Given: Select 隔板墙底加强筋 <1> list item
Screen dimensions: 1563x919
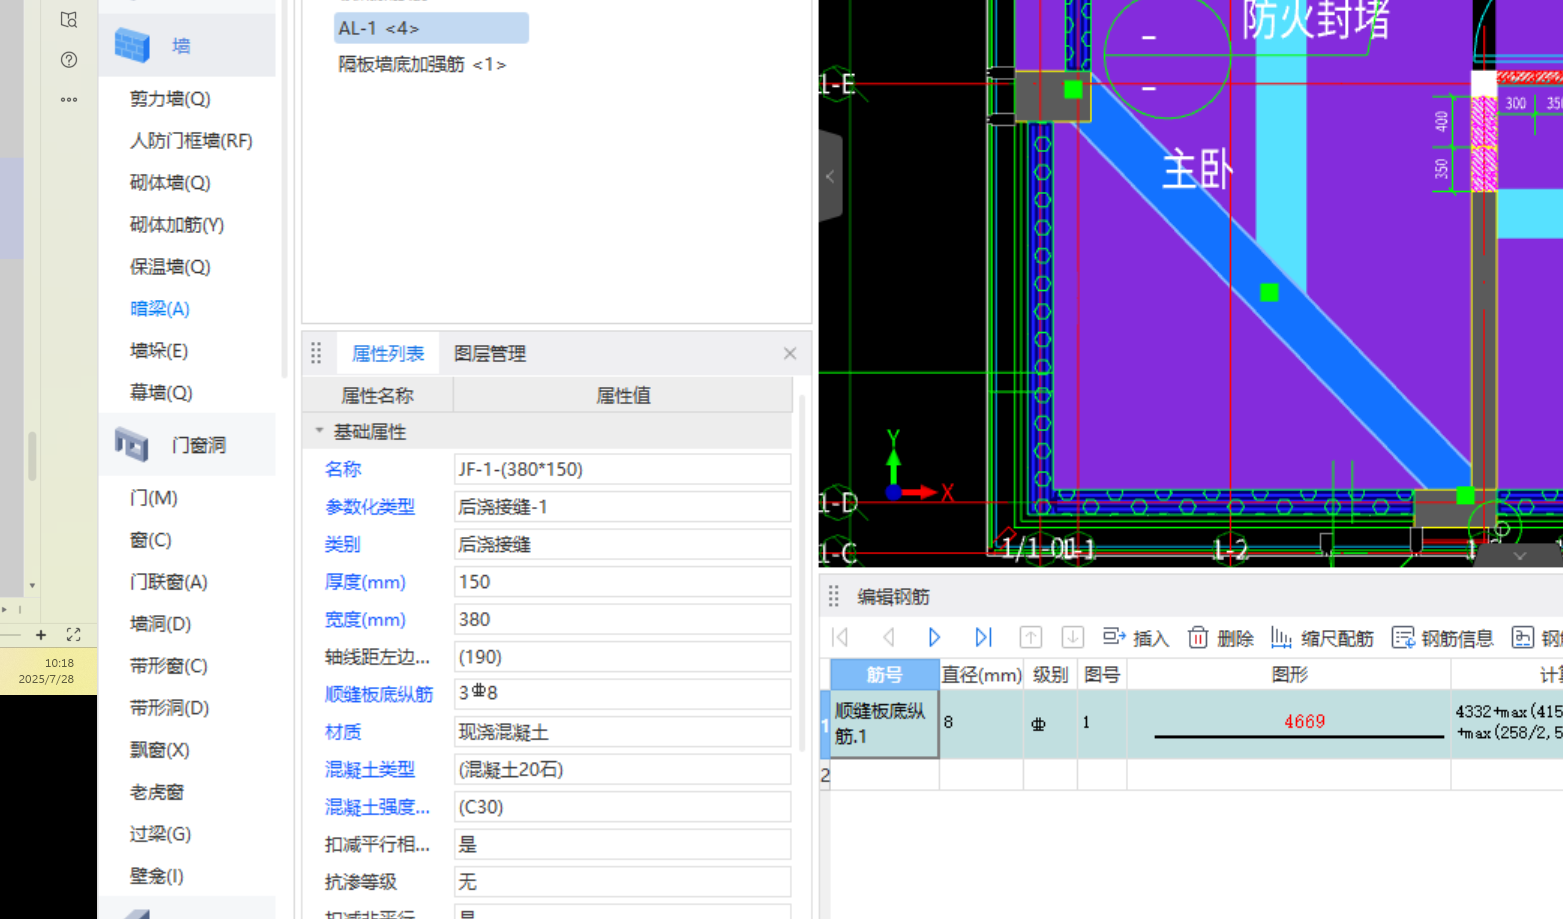Looking at the screenshot, I should [x=422, y=64].
